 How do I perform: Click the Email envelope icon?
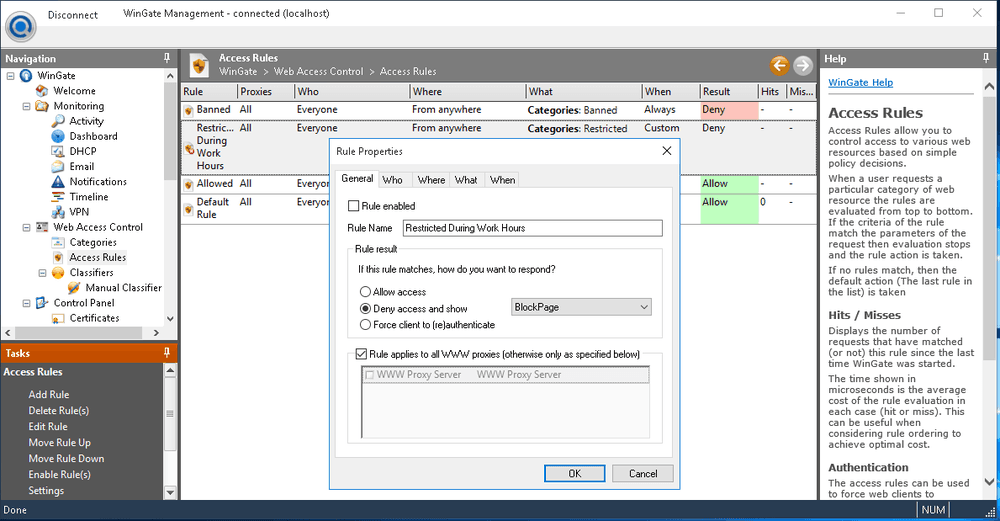(x=58, y=166)
